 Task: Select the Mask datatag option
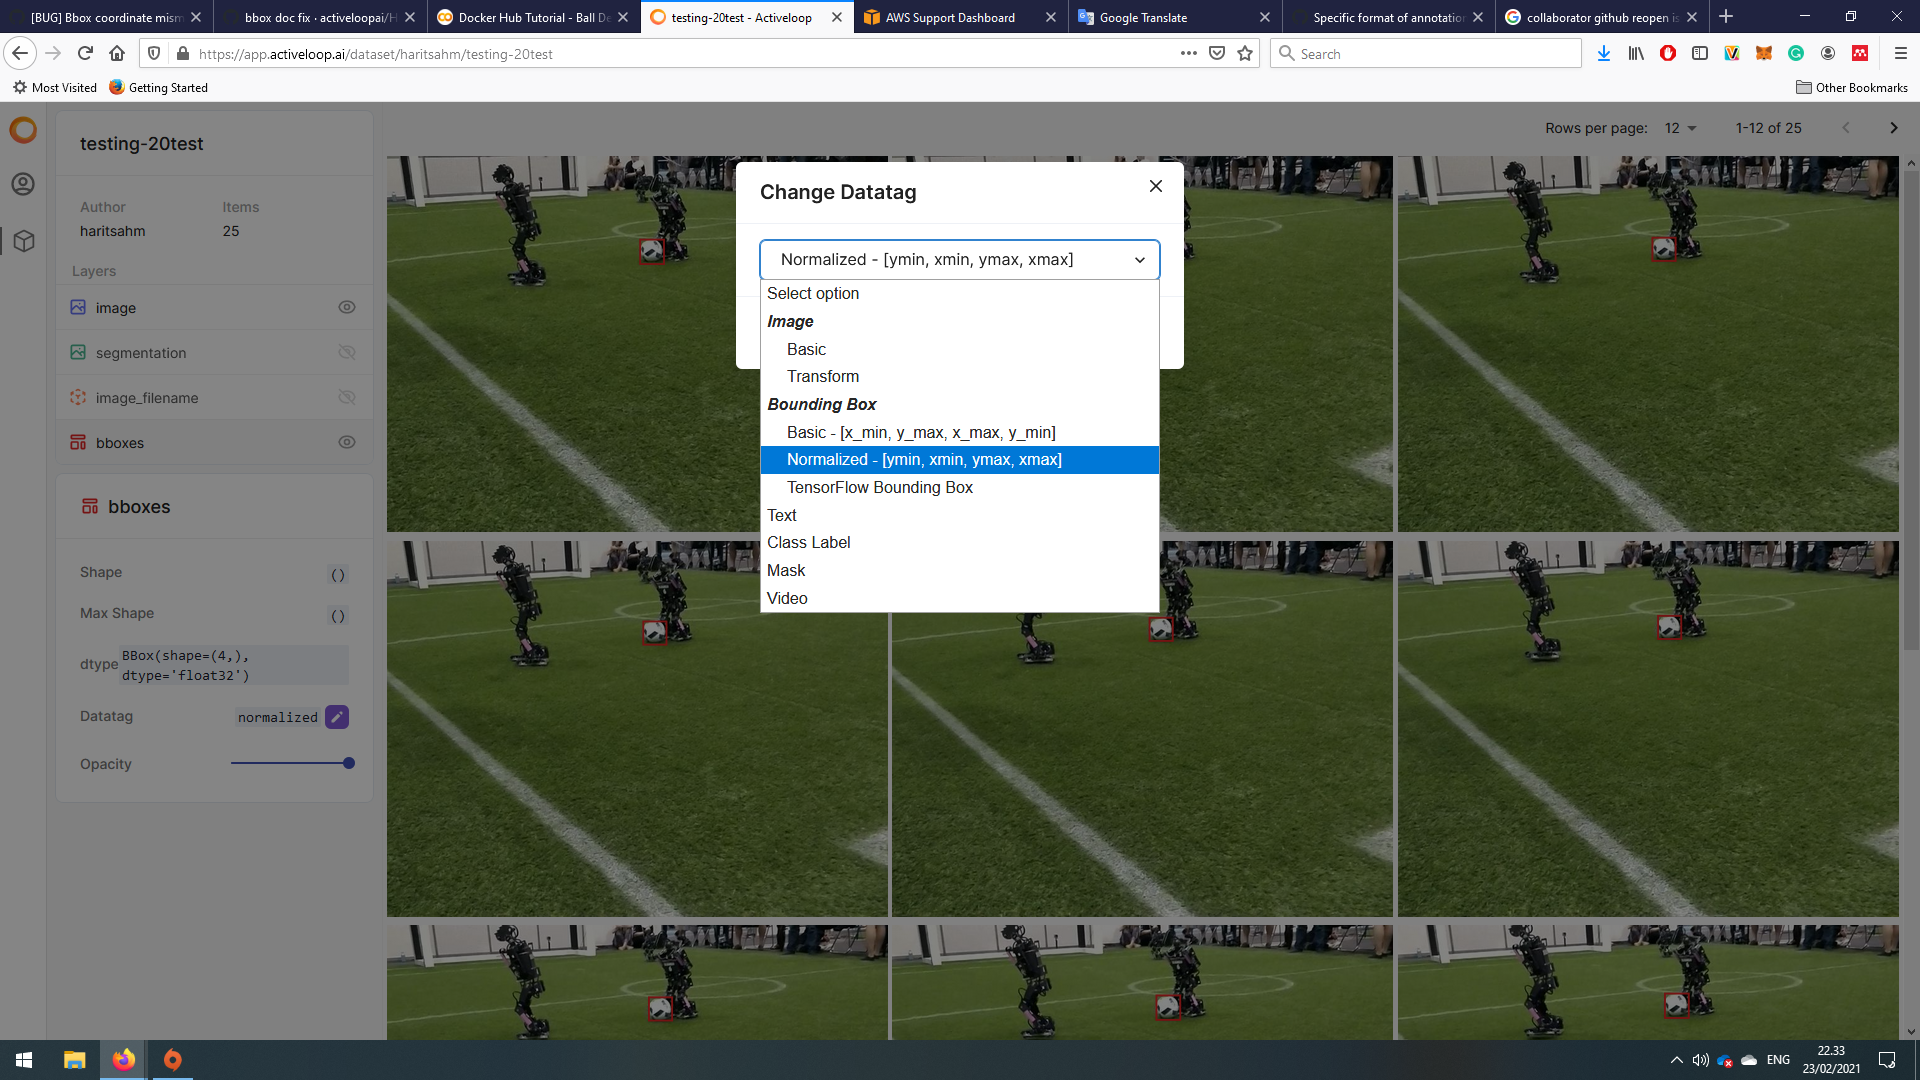959,570
